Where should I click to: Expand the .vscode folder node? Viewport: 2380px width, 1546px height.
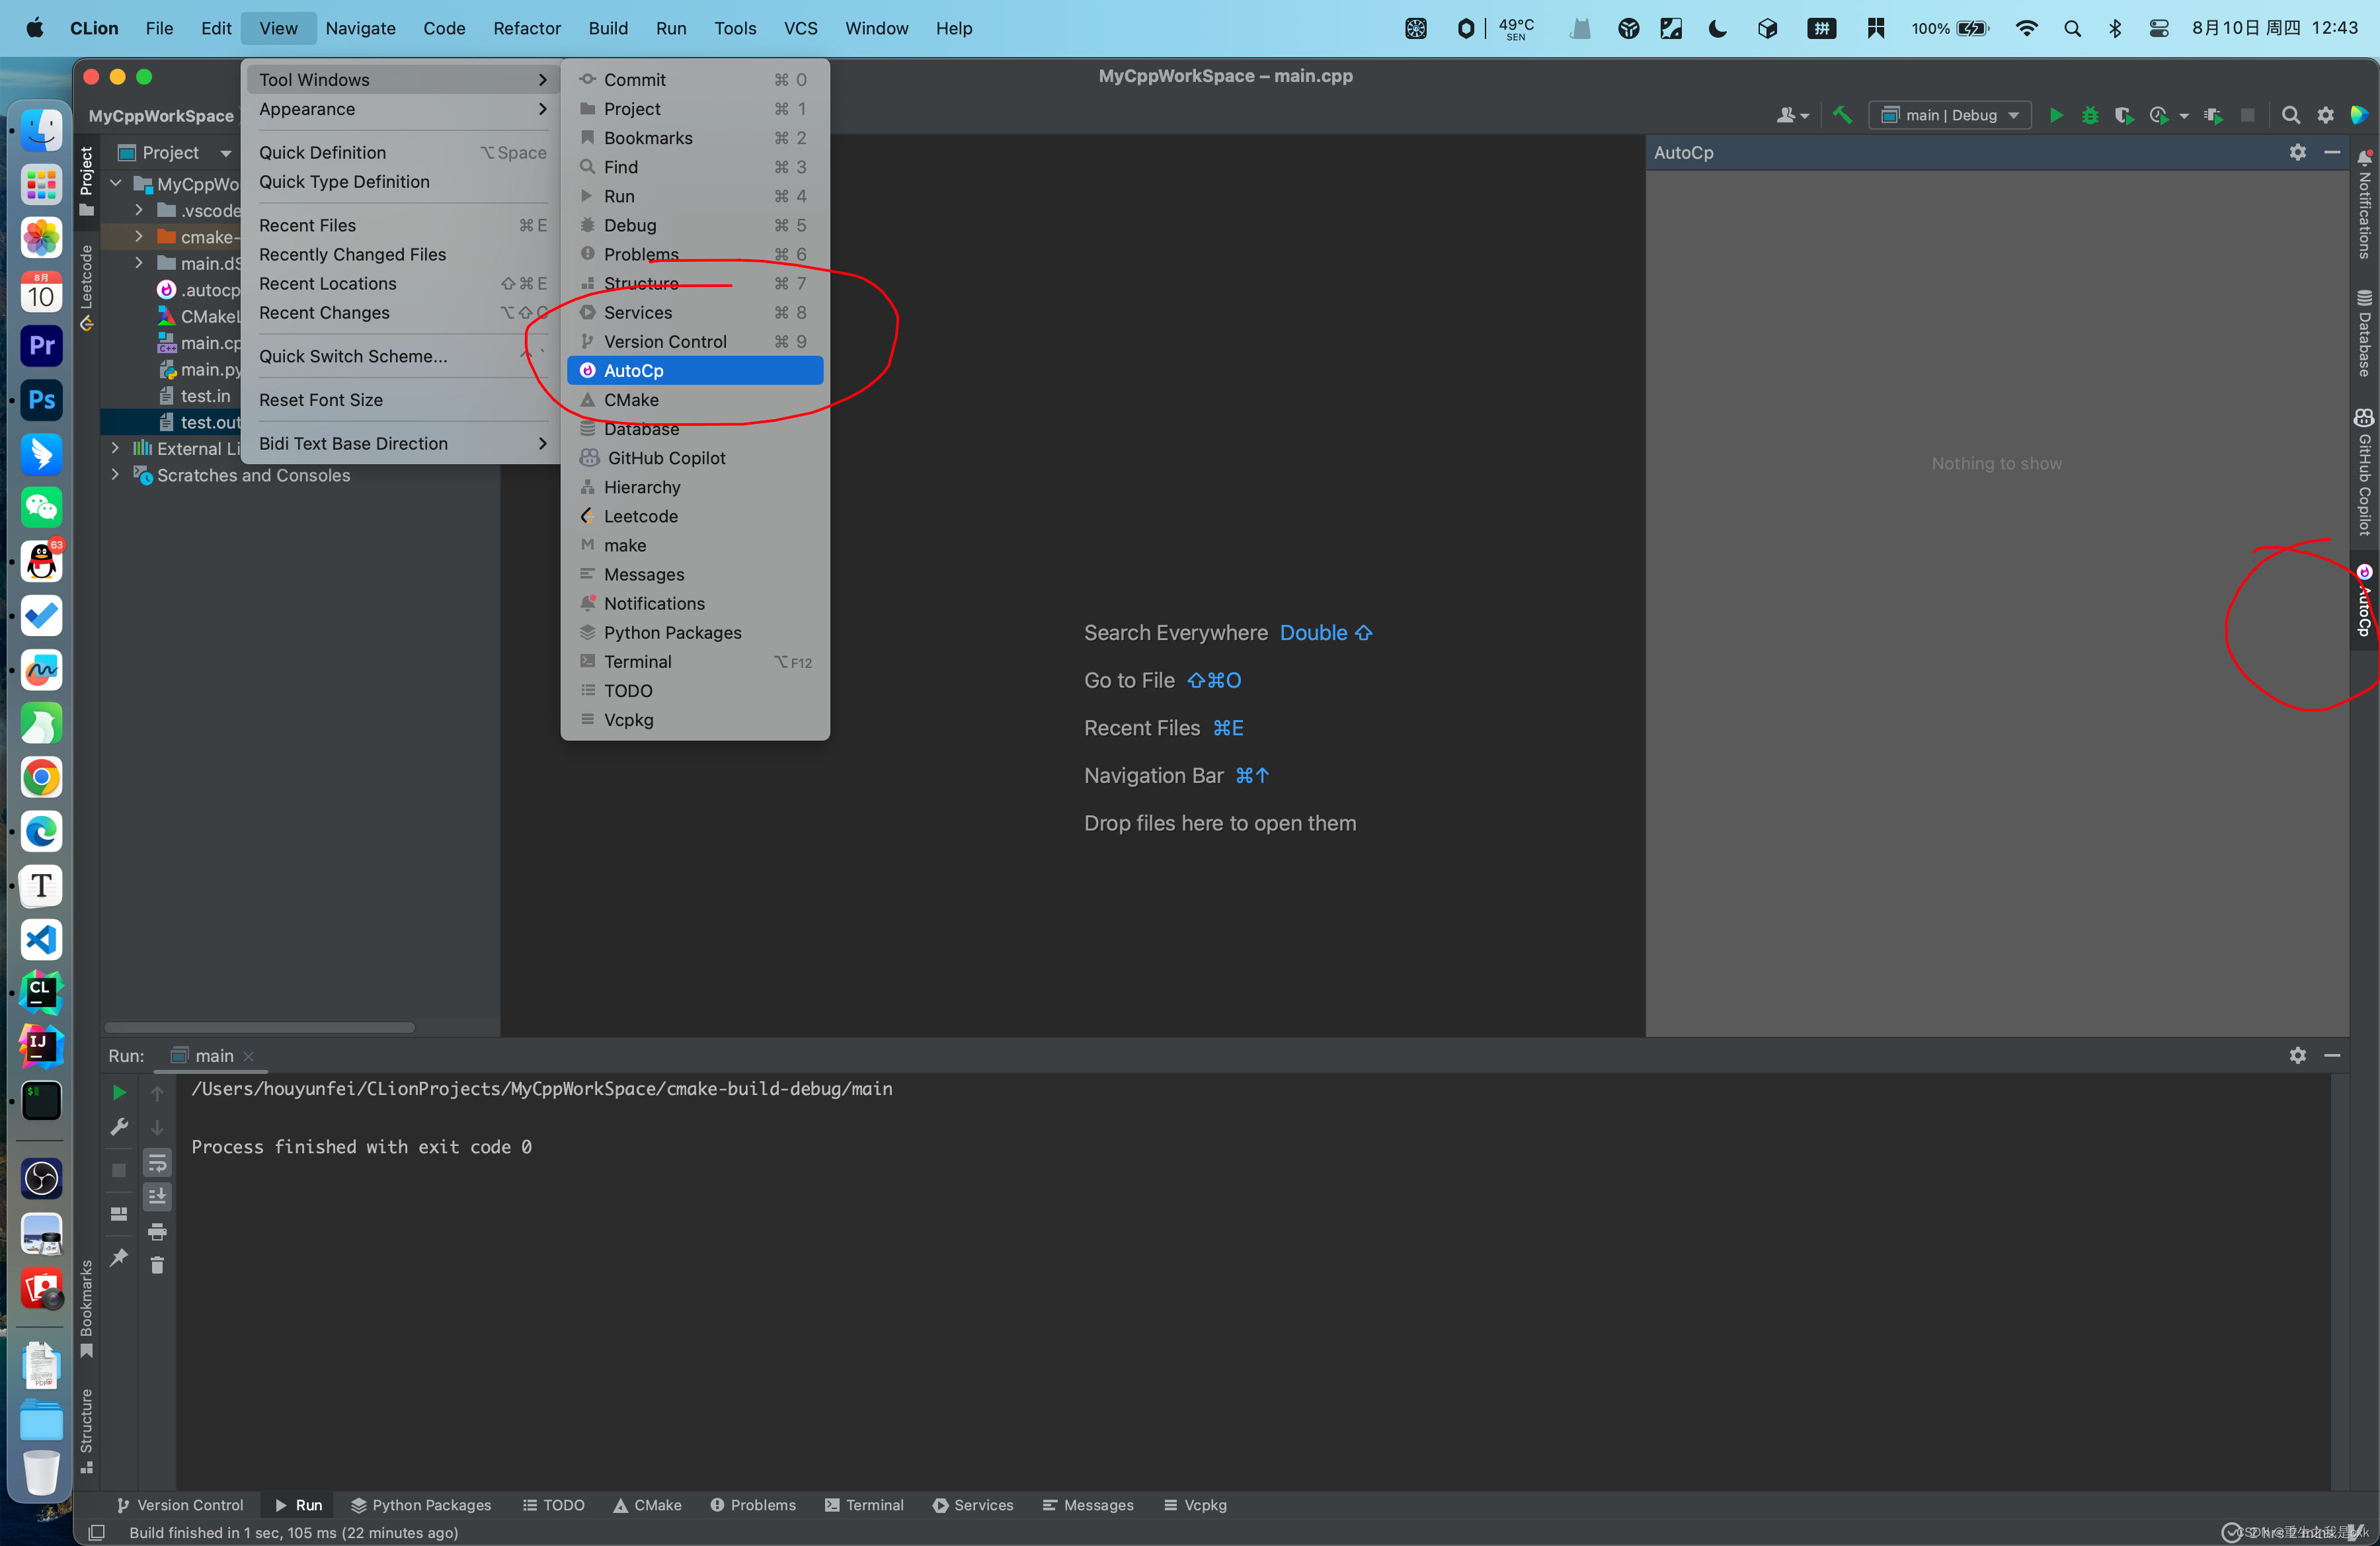point(139,210)
